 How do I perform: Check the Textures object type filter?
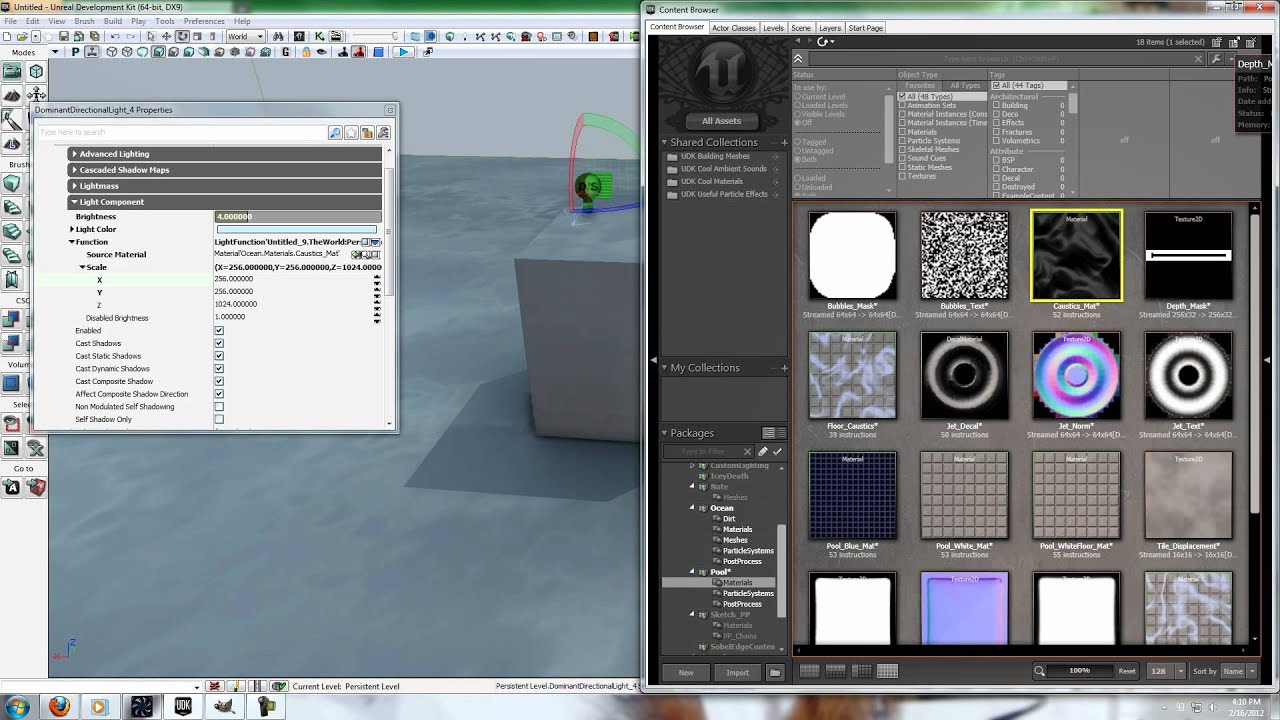[x=902, y=176]
